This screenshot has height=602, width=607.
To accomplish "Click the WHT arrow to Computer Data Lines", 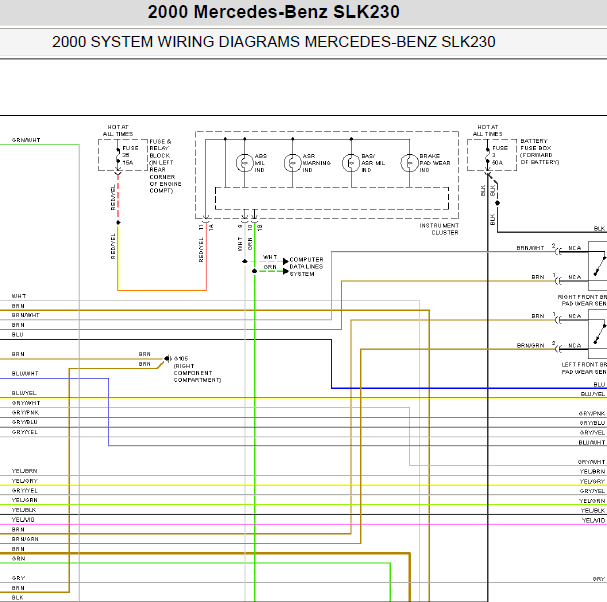I will pyautogui.click(x=286, y=261).
